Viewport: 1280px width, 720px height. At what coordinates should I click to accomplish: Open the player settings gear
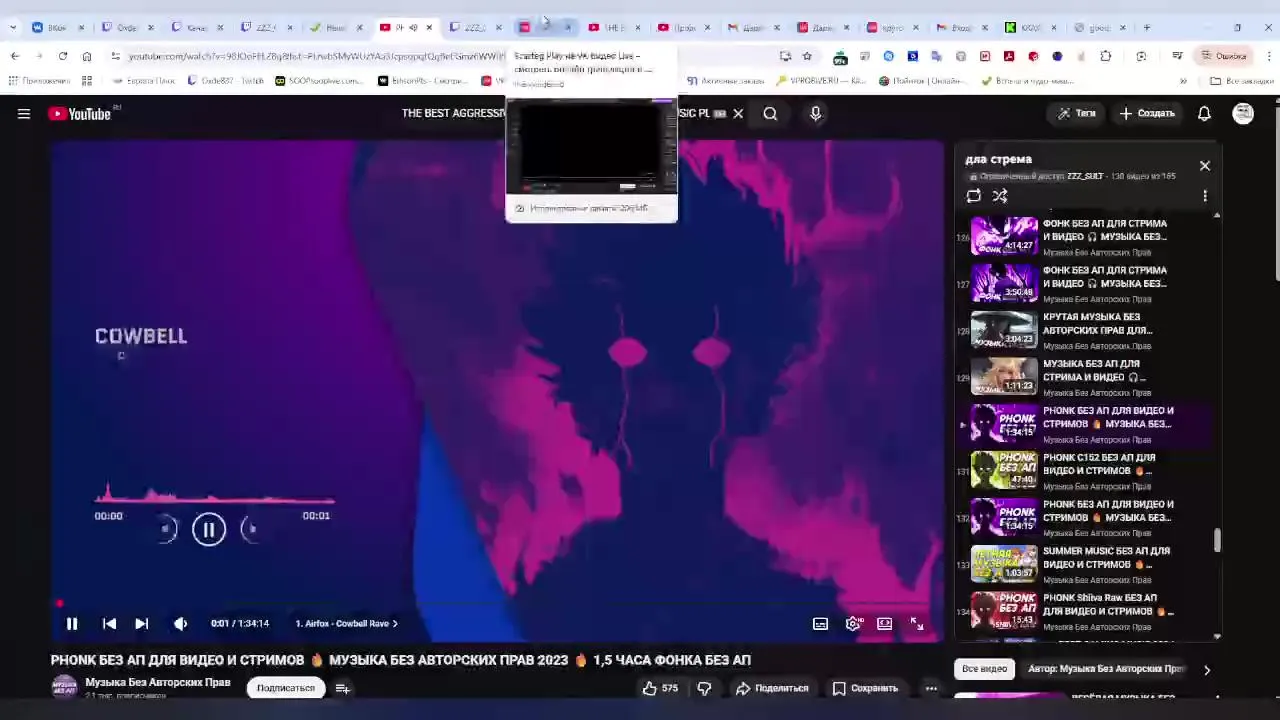click(853, 623)
